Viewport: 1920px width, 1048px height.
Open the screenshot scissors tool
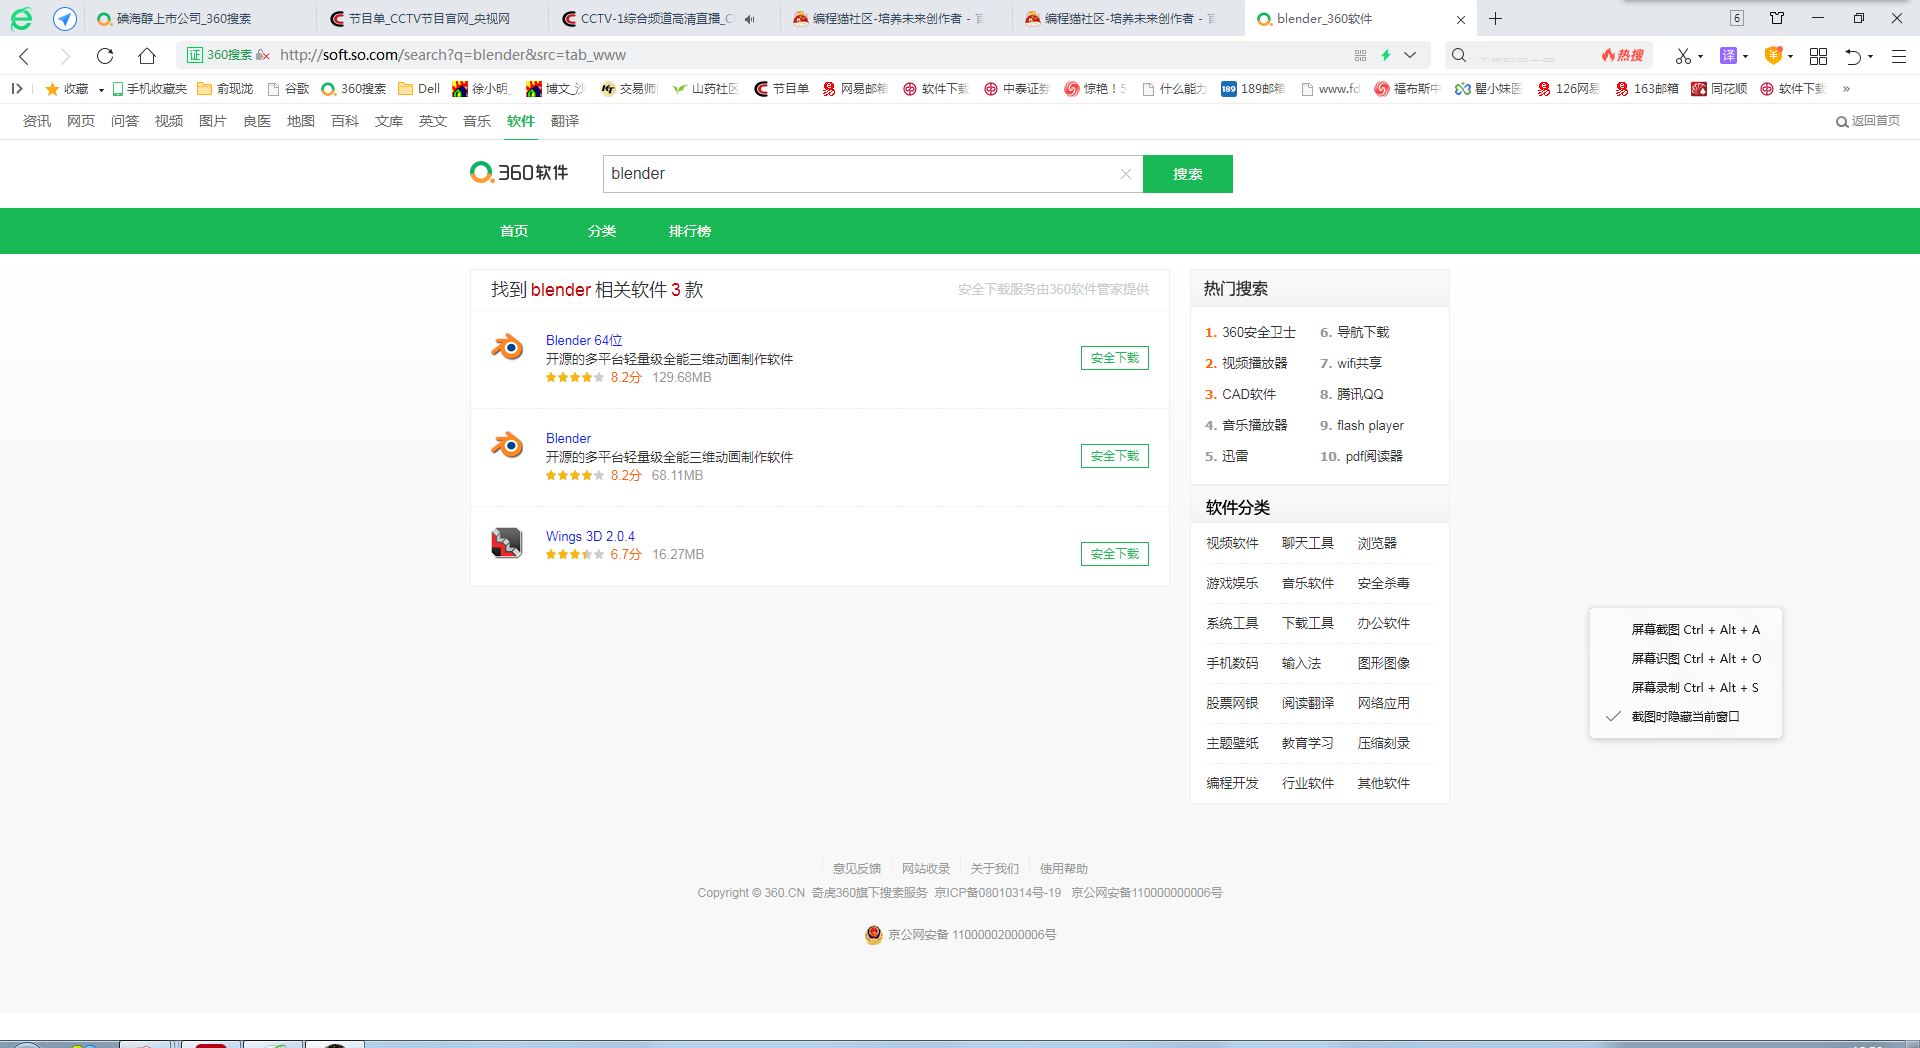1683,56
